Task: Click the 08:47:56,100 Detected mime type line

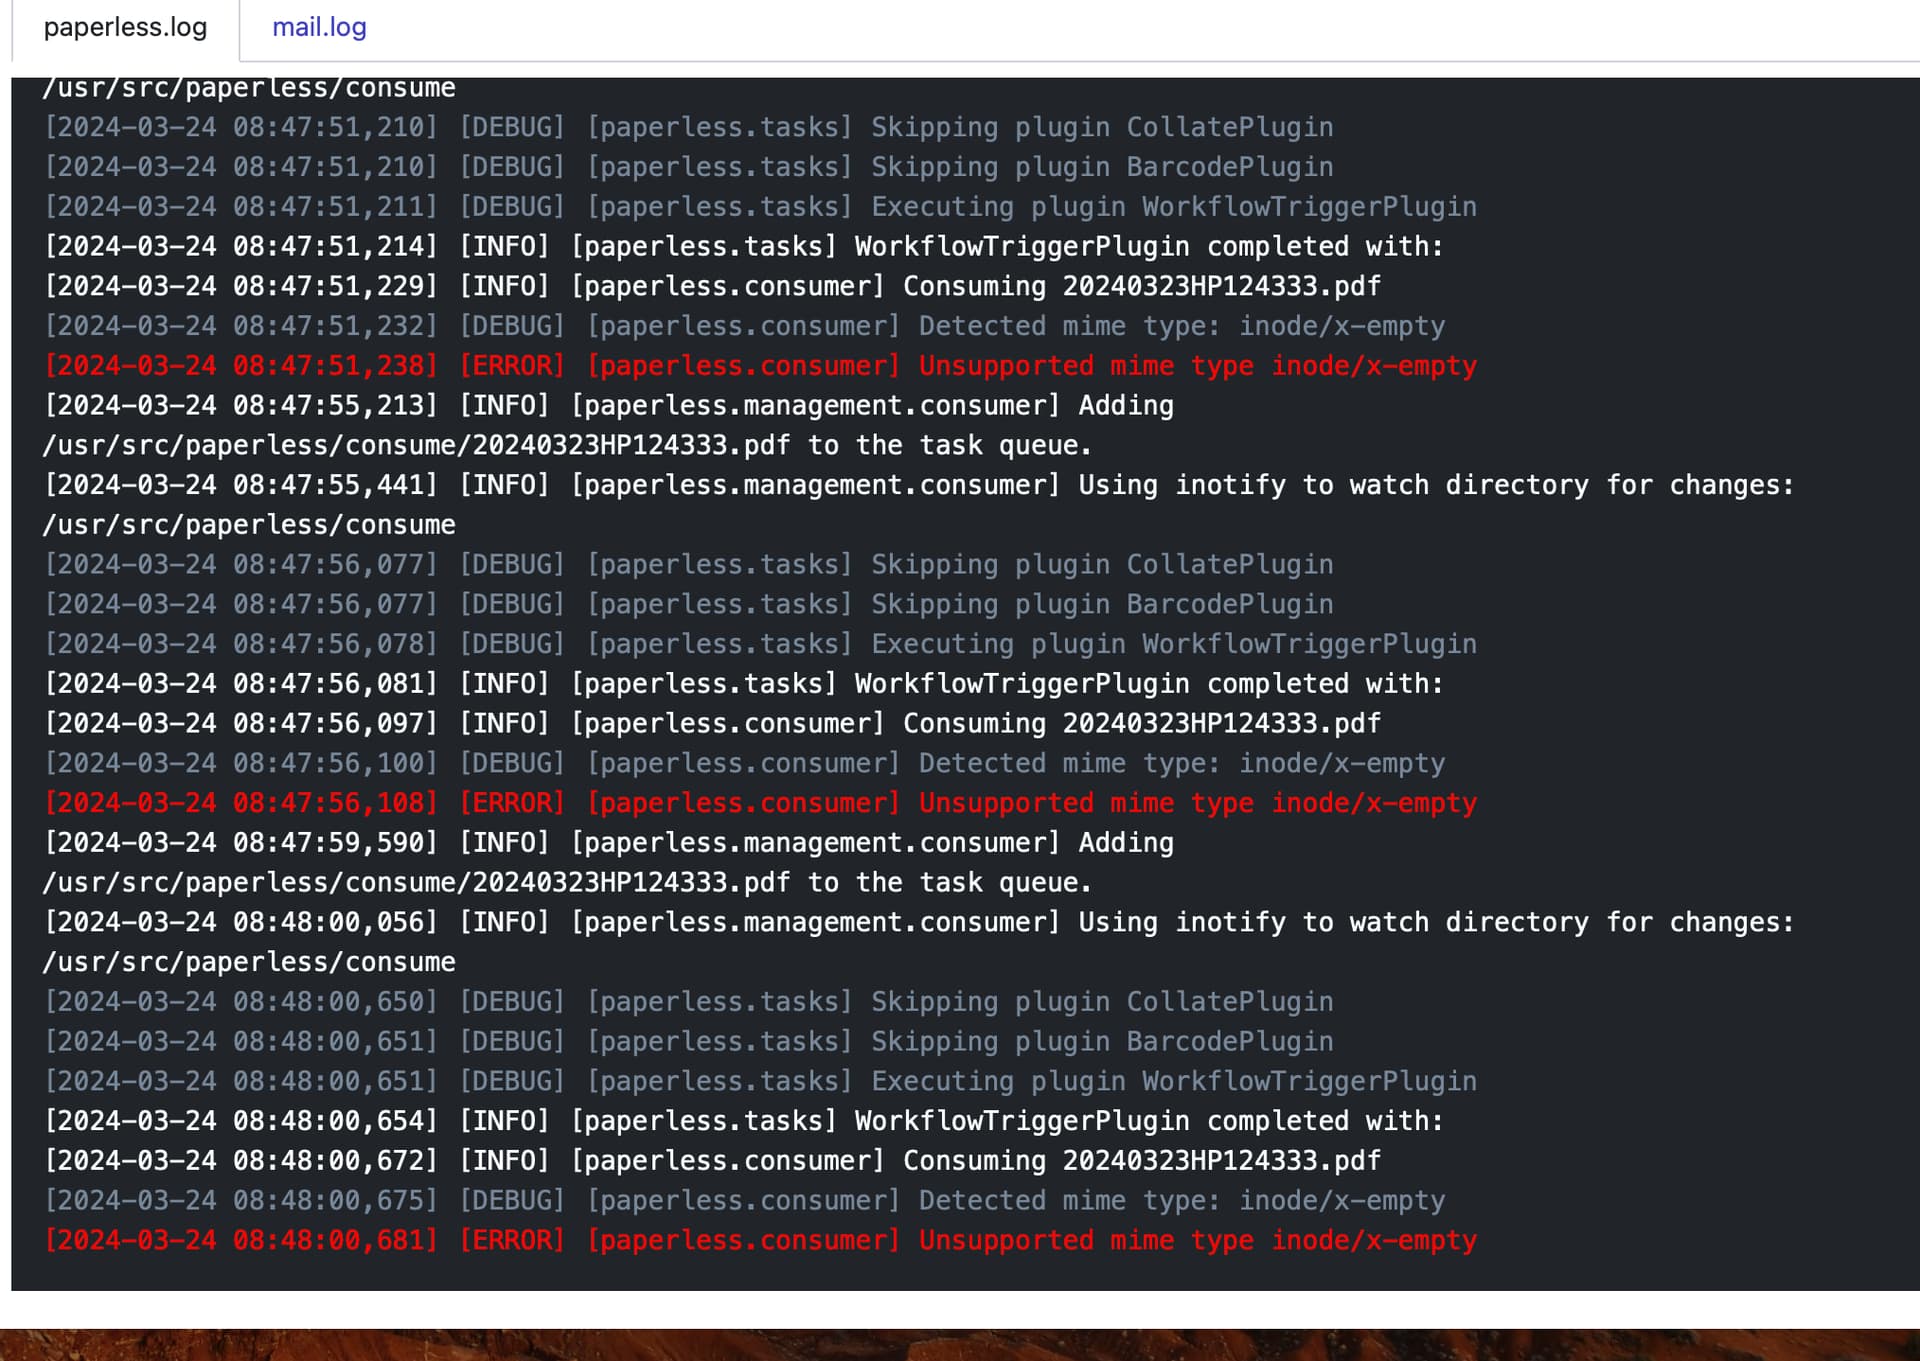Action: click(x=744, y=763)
